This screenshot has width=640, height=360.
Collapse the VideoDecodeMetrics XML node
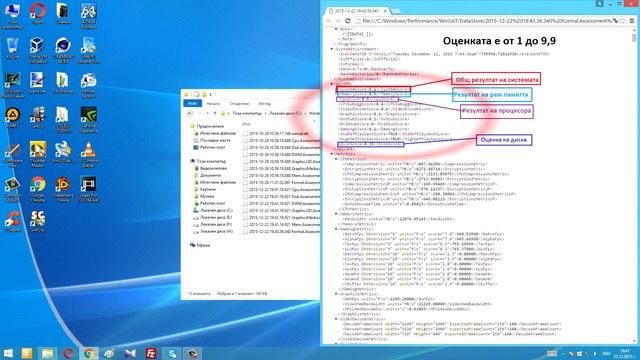(x=336, y=319)
